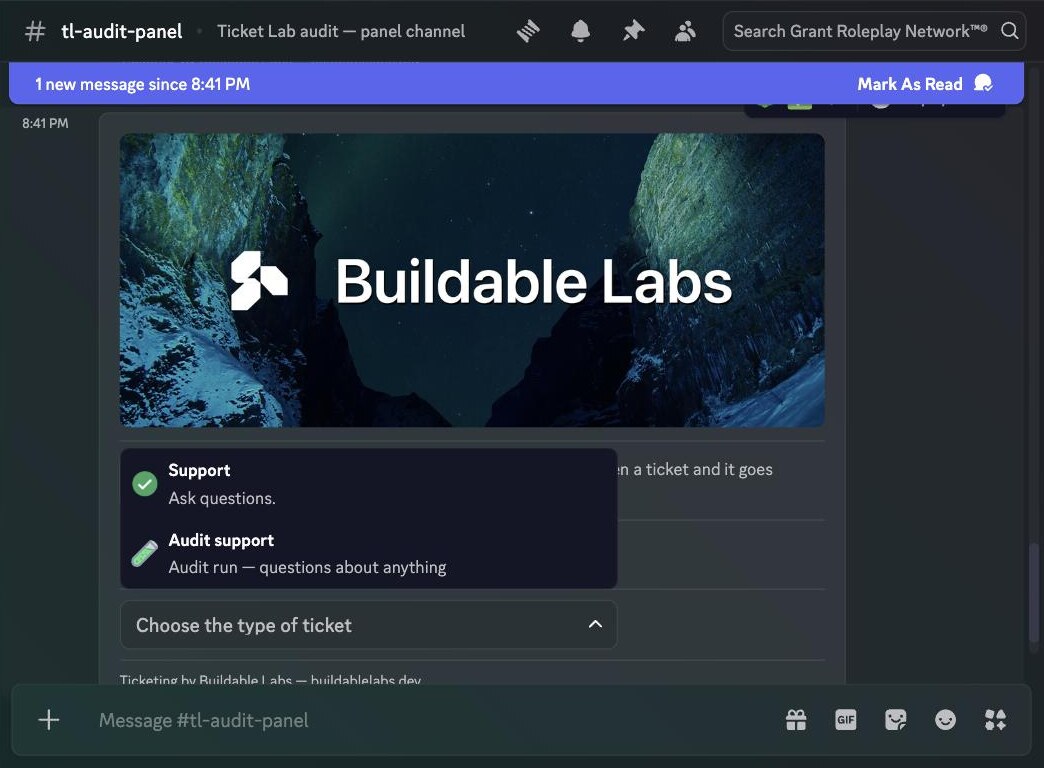Open the sticker picker
1044x768 pixels.
tap(896, 719)
